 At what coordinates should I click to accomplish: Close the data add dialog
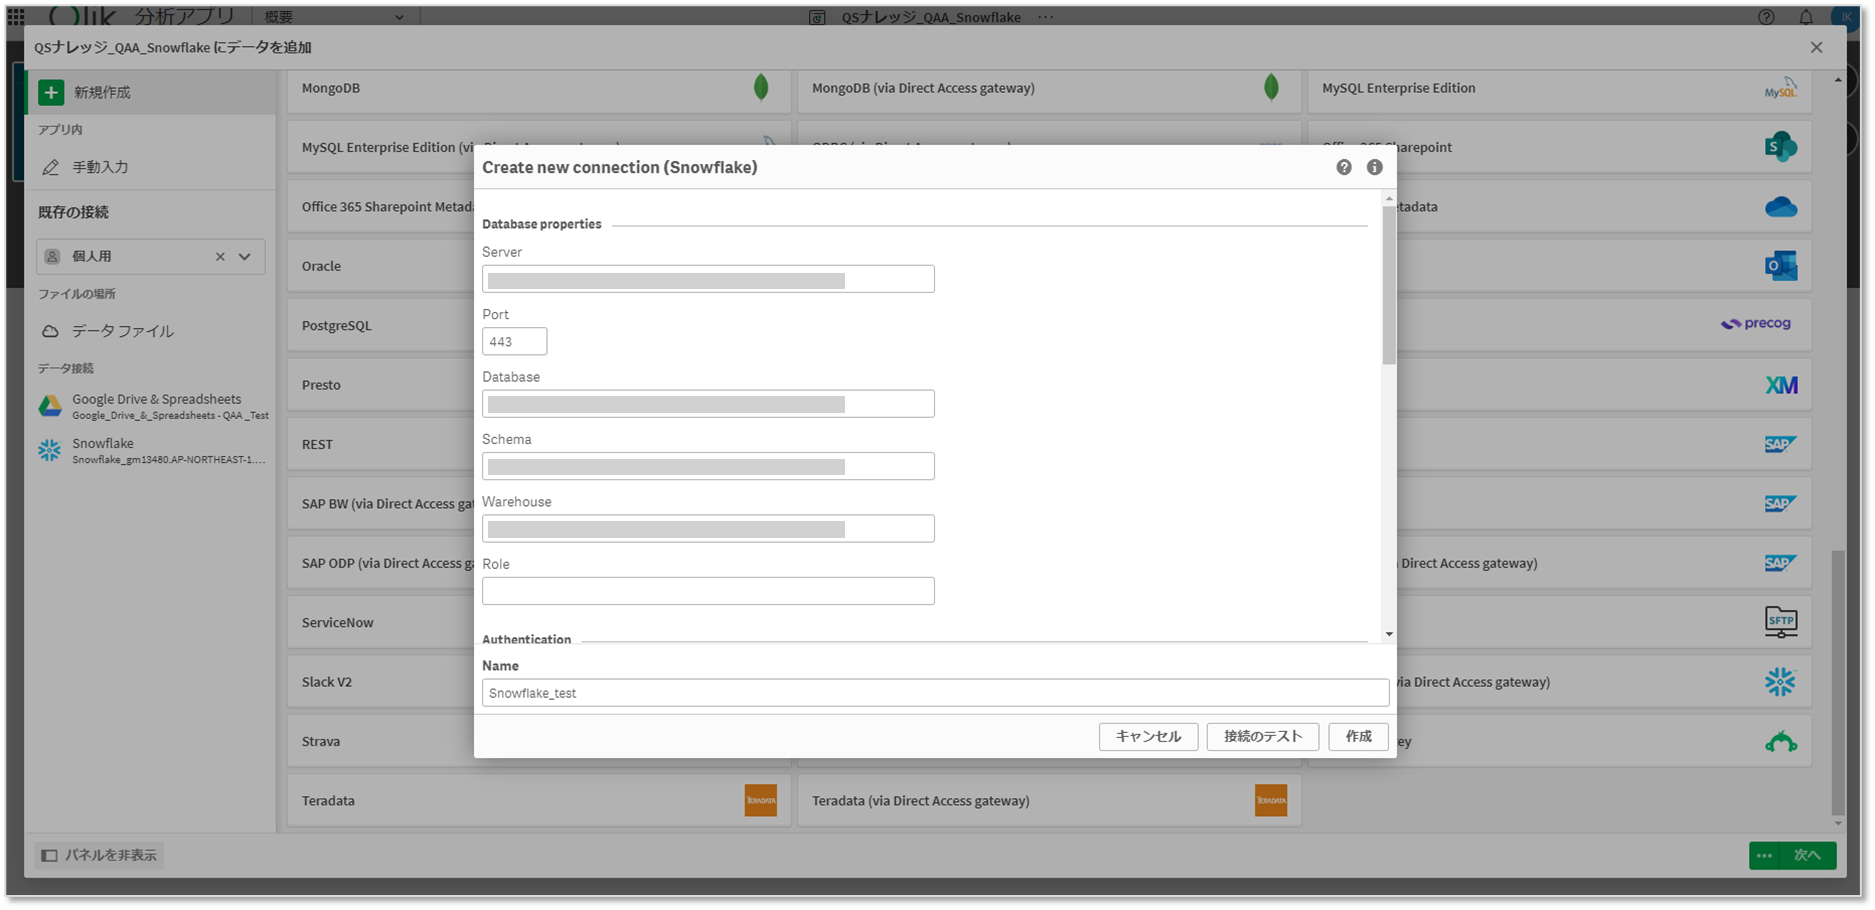pos(1816,47)
